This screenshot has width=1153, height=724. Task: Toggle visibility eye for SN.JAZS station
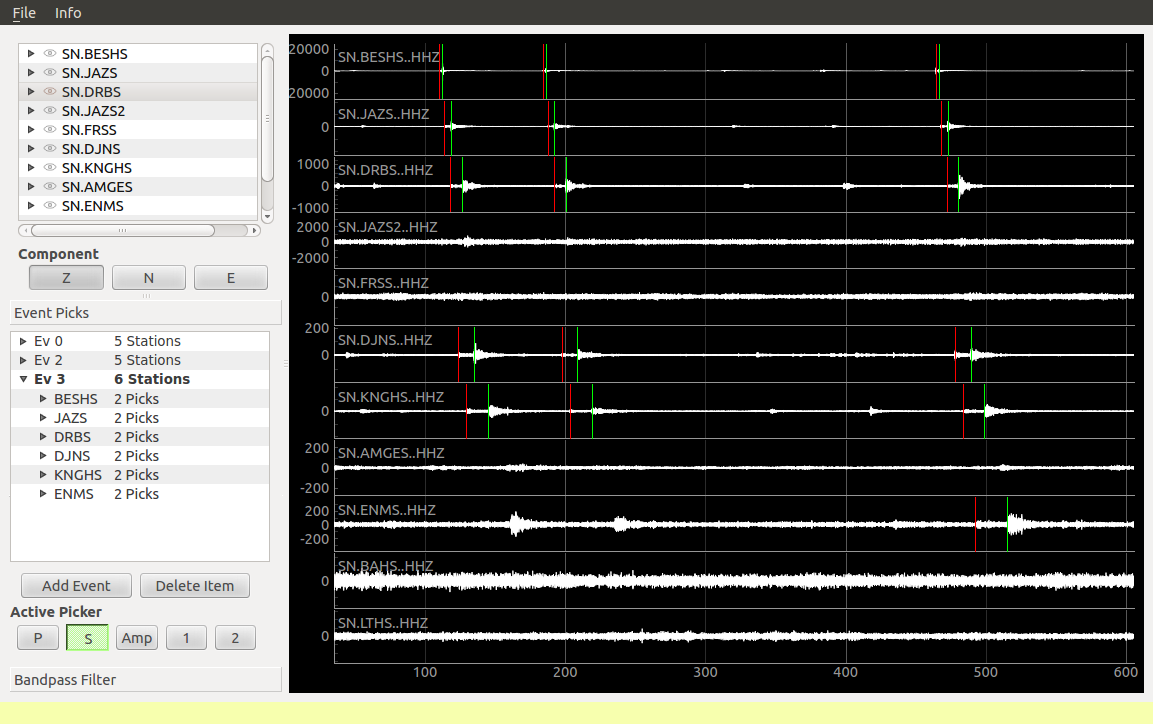(x=50, y=73)
